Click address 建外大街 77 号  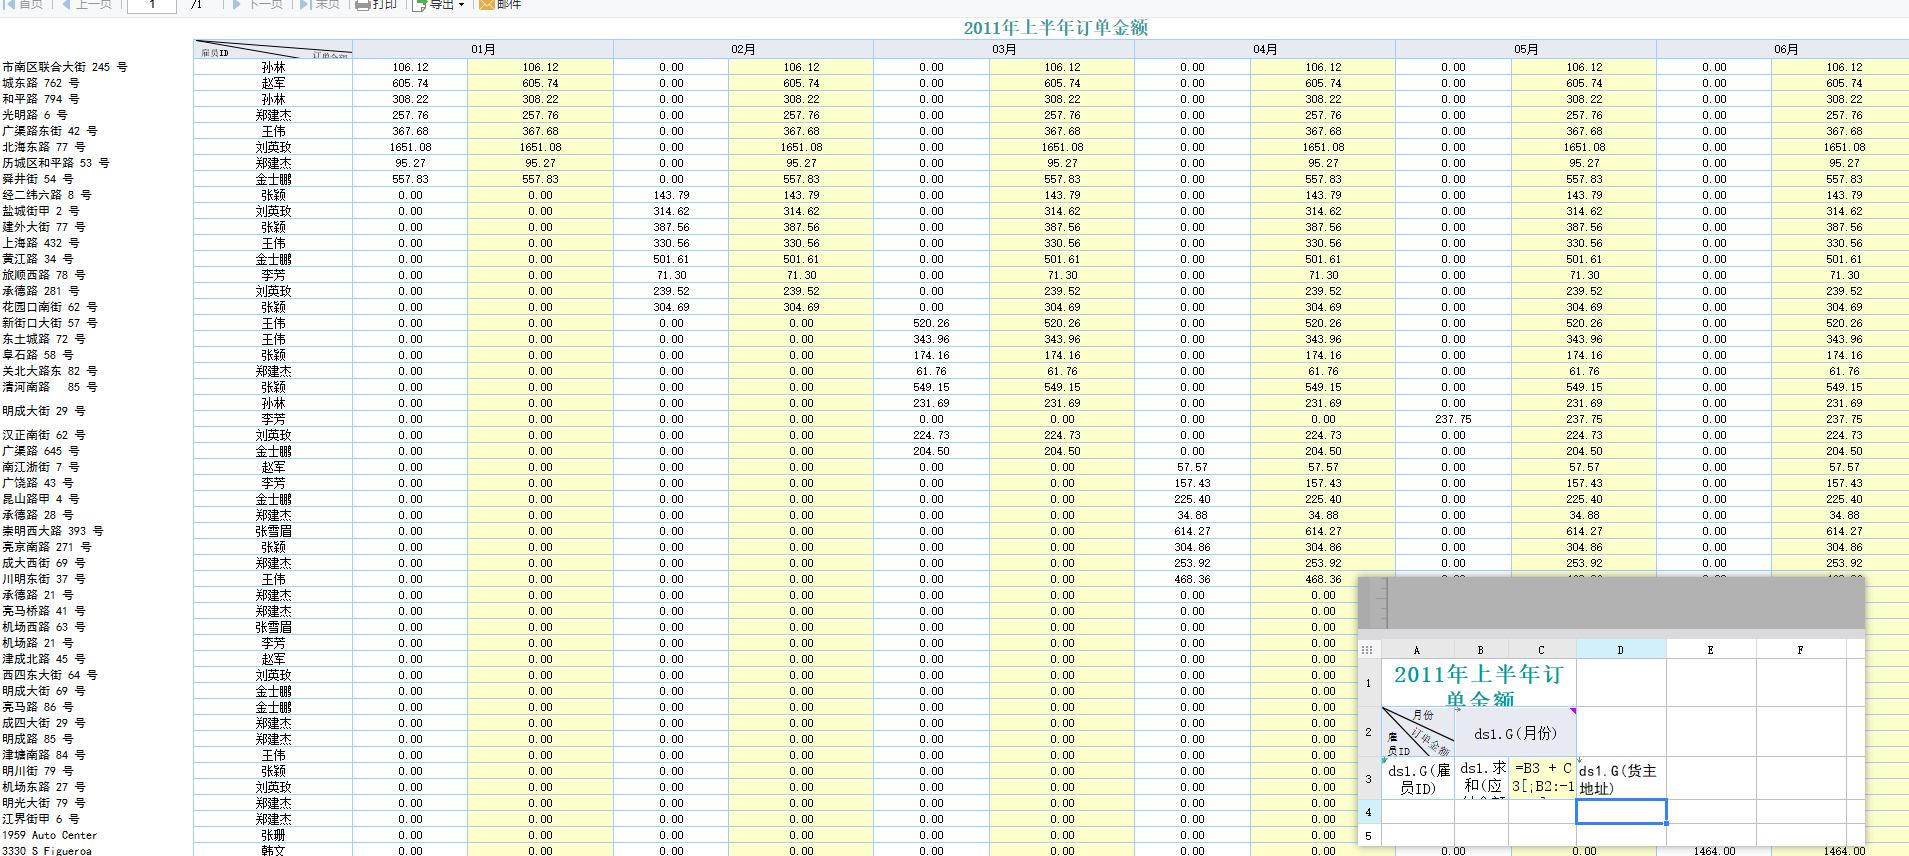(44, 227)
